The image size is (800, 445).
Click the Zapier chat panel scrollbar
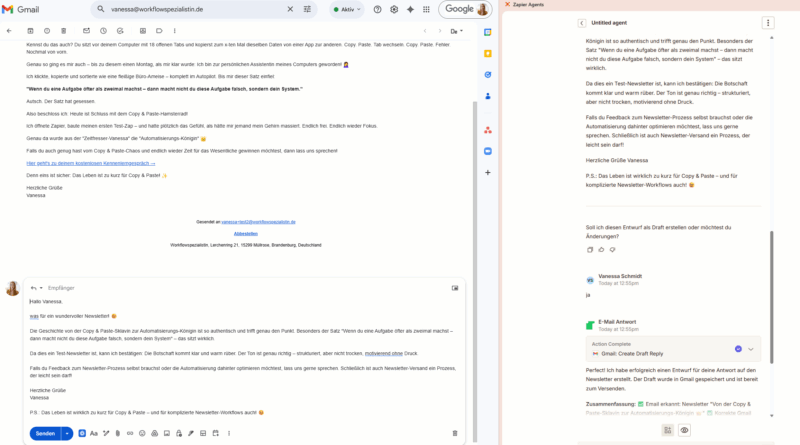click(771, 300)
